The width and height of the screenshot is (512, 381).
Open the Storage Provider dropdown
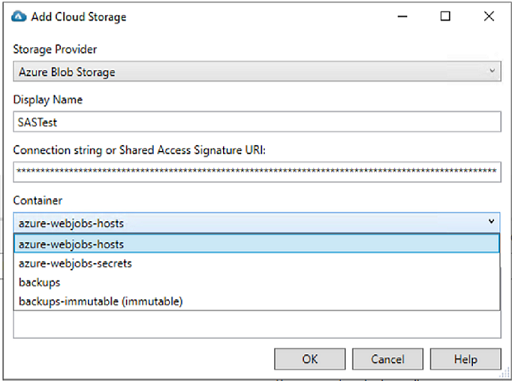(x=257, y=71)
